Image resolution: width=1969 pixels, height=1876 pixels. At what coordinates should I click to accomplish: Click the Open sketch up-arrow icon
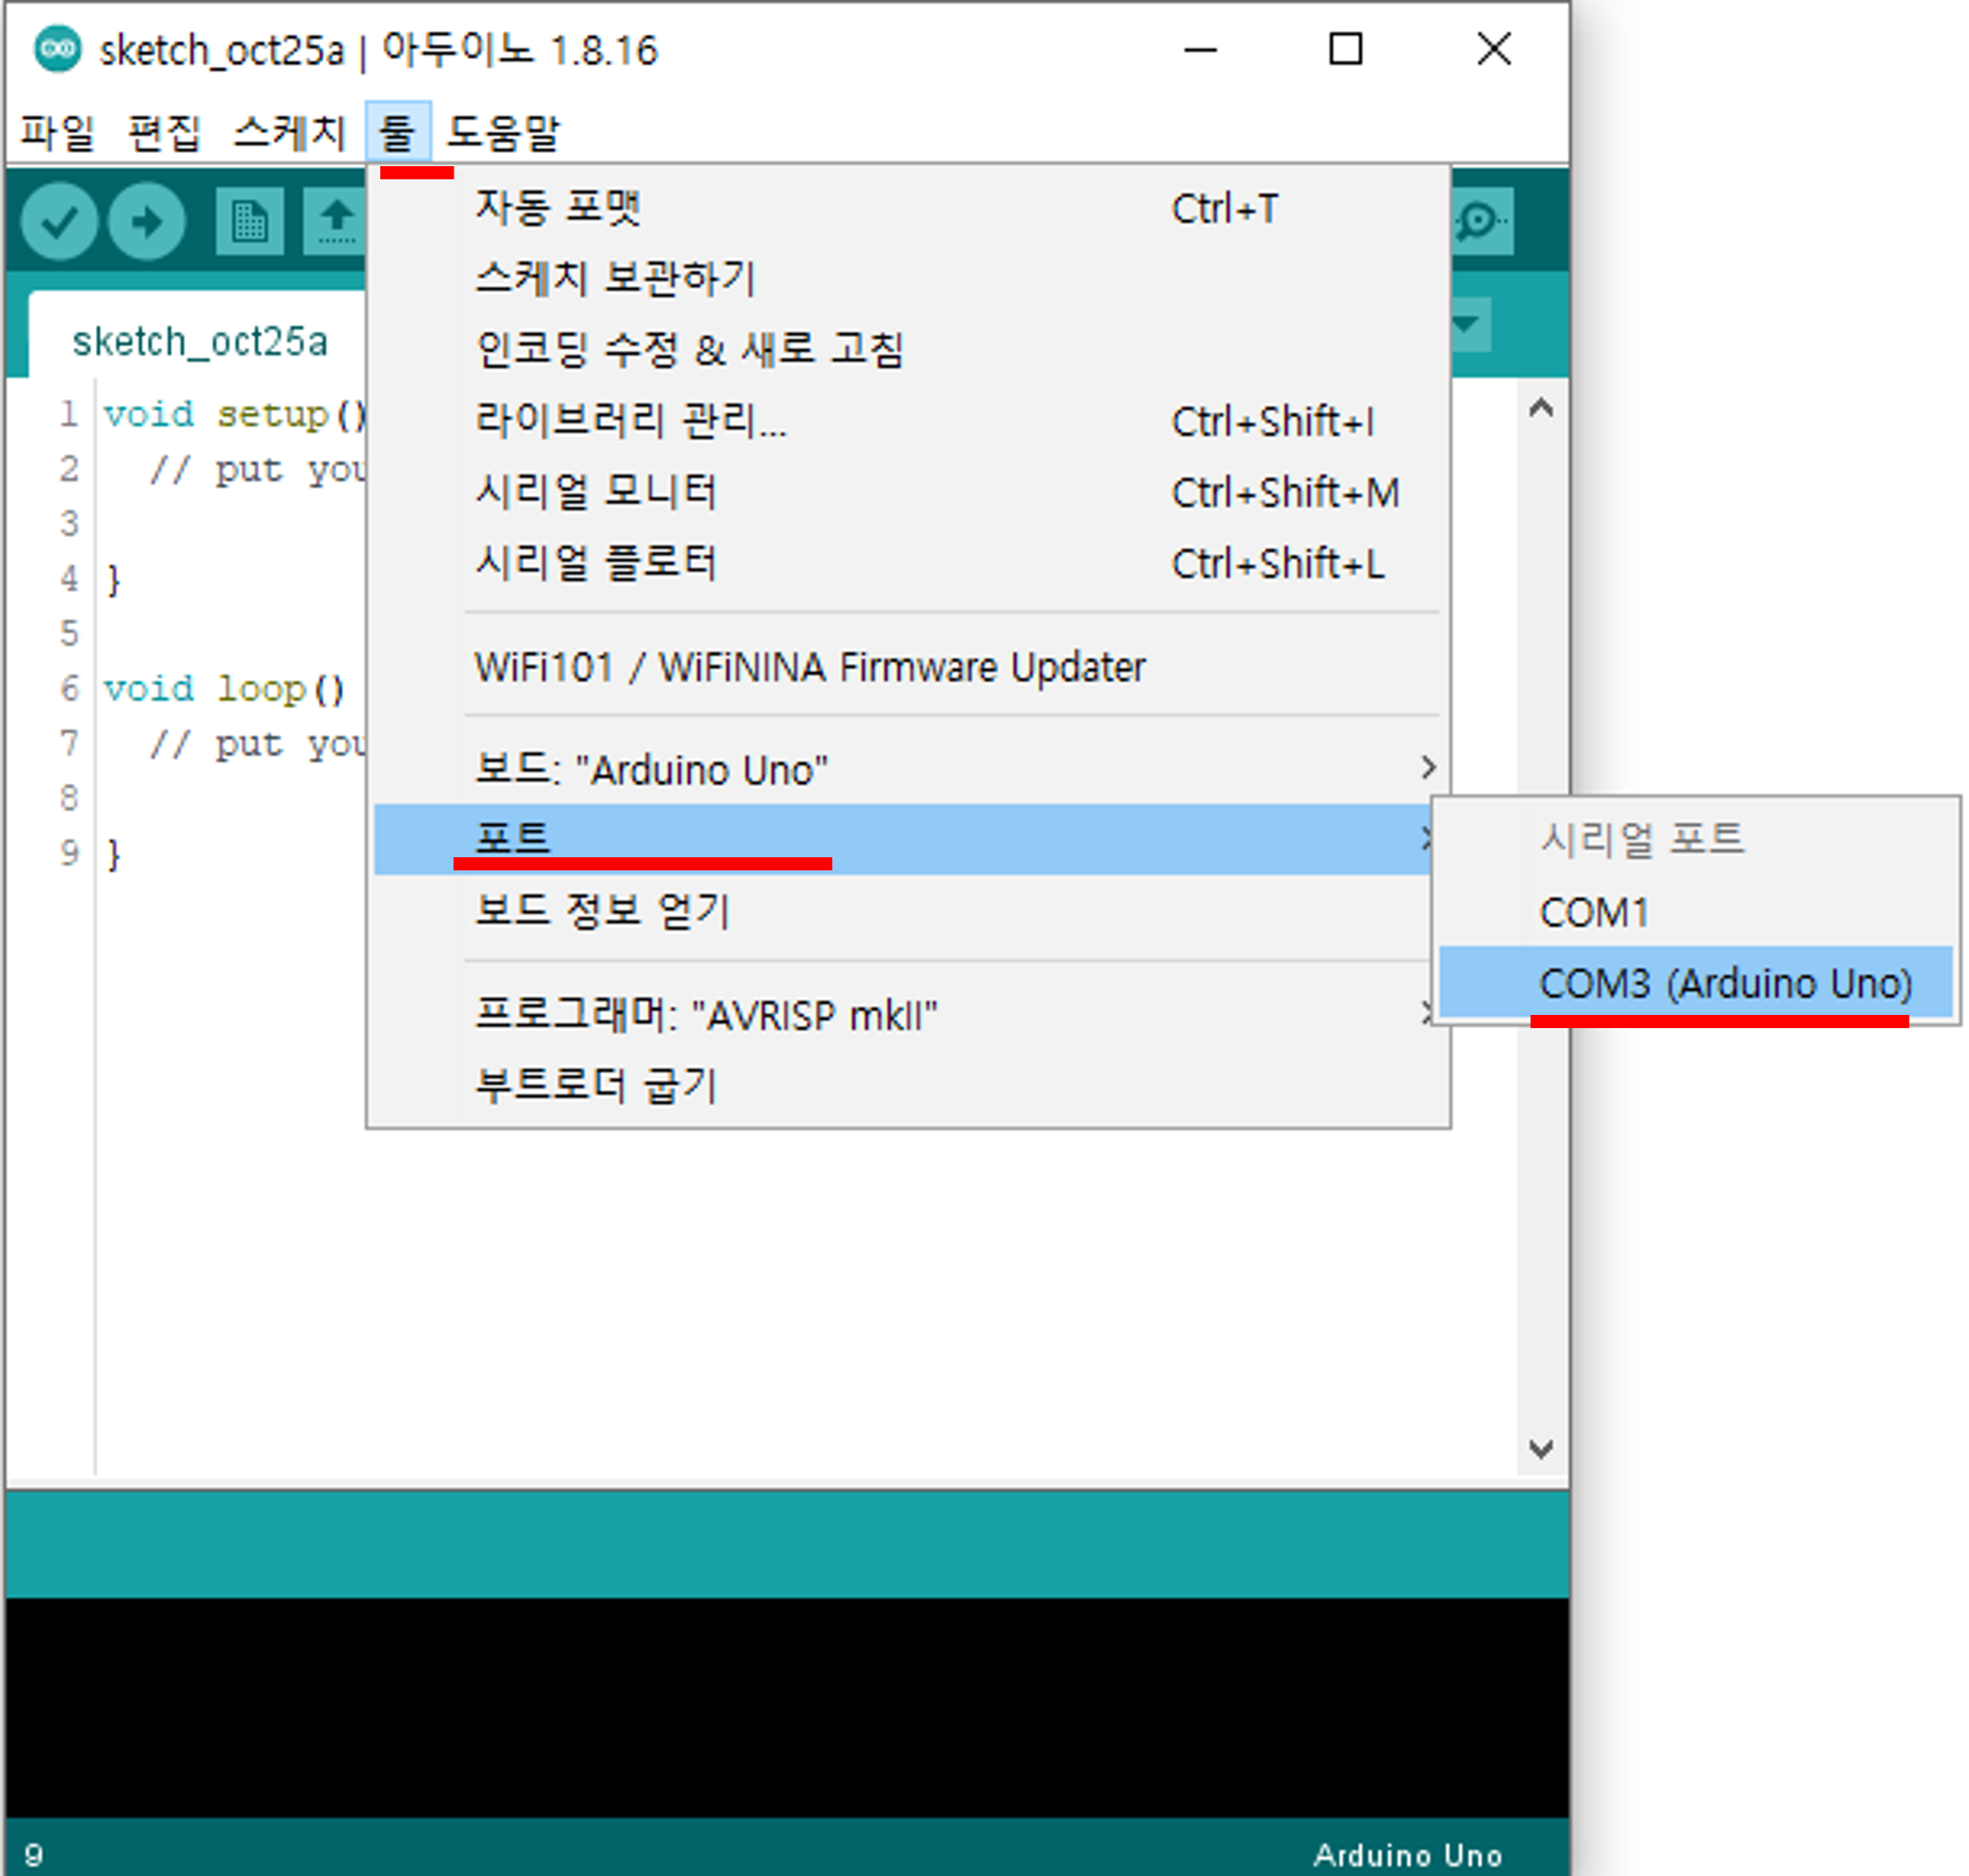(336, 222)
